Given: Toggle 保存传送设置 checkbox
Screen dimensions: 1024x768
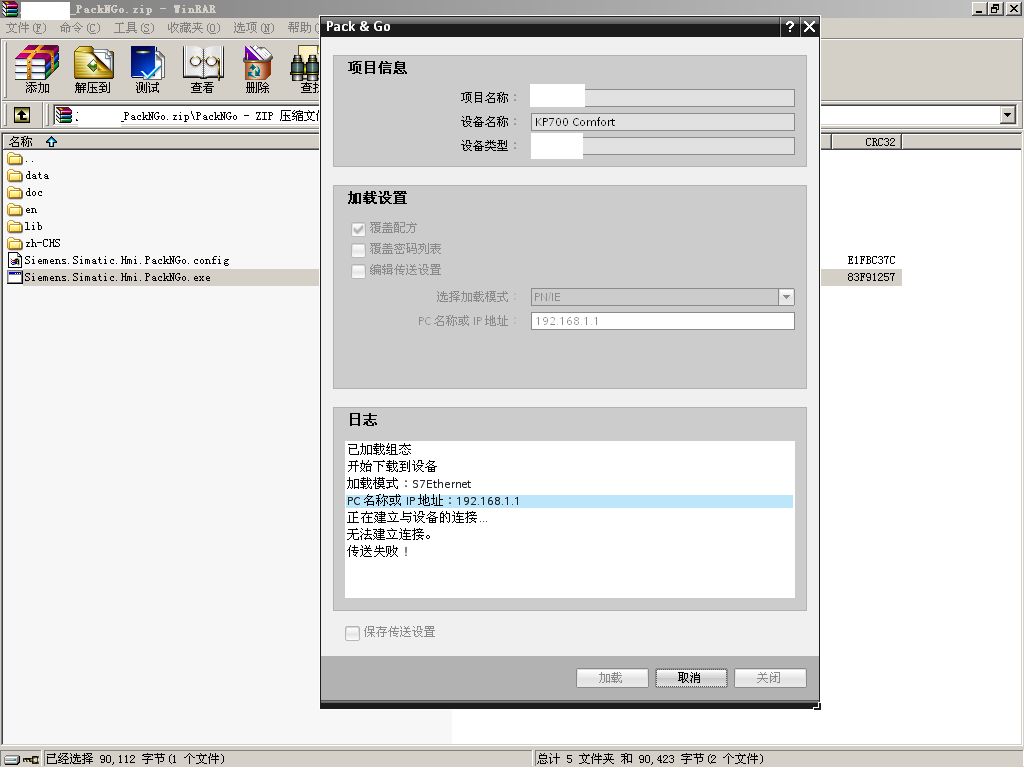Looking at the screenshot, I should [x=353, y=633].
